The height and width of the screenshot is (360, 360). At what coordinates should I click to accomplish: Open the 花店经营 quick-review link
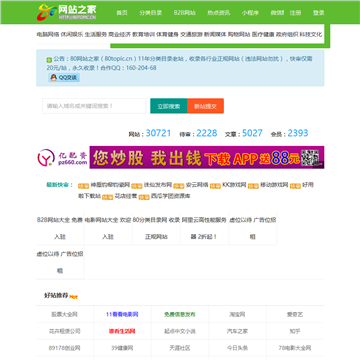(126, 196)
